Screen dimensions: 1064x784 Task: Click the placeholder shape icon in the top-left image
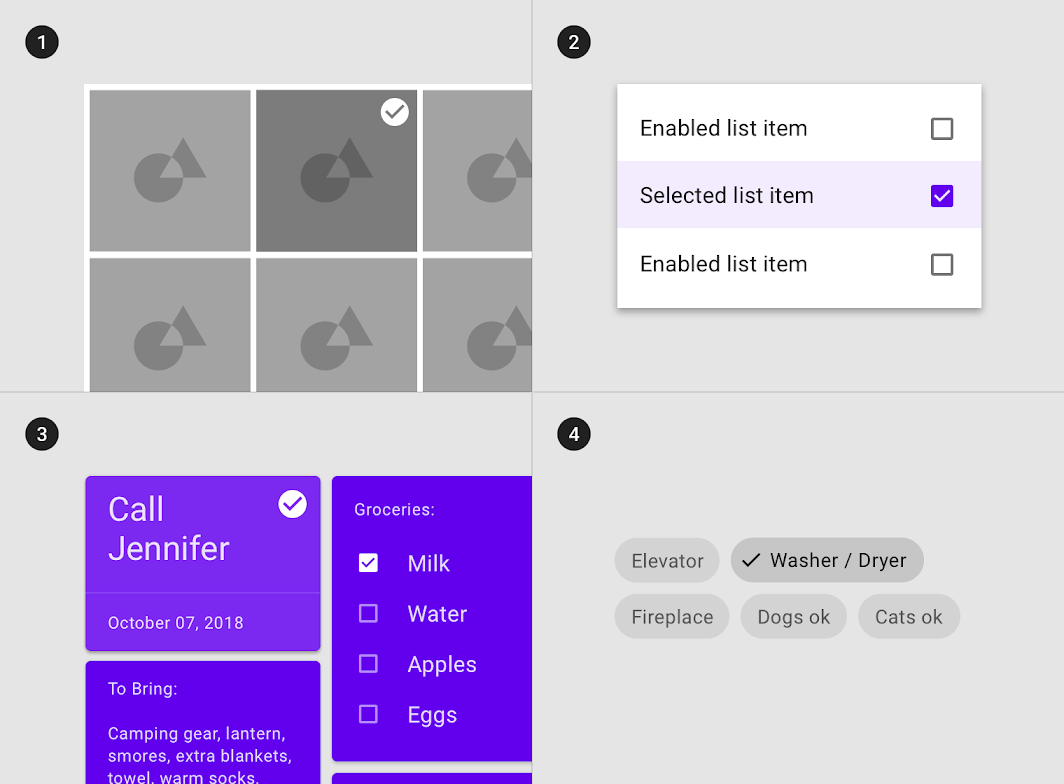[169, 169]
